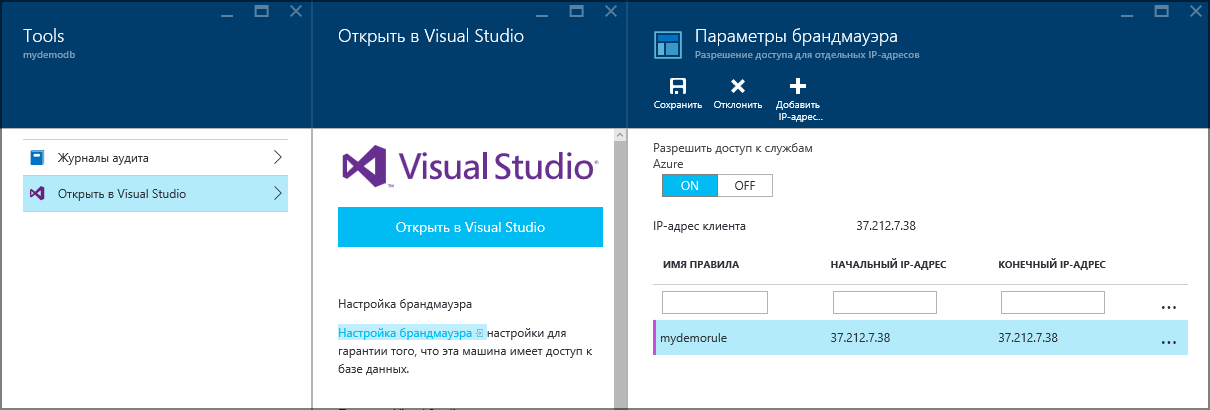This screenshot has width=1210, height=410.
Task: Click the Журналы аудита book icon
Action: click(37, 158)
